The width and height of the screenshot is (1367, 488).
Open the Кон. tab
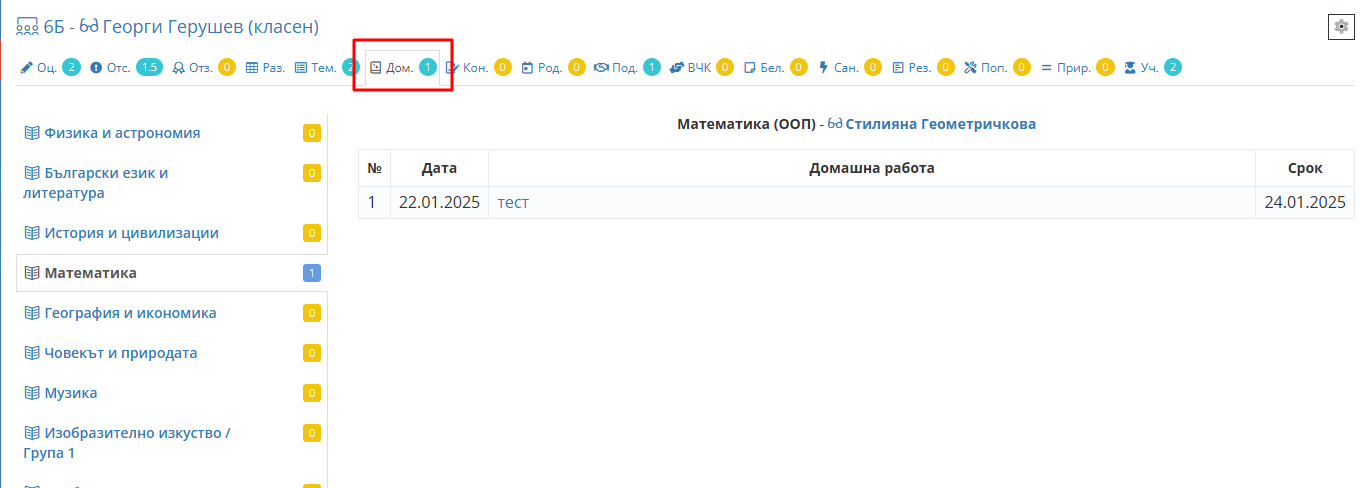point(478,68)
